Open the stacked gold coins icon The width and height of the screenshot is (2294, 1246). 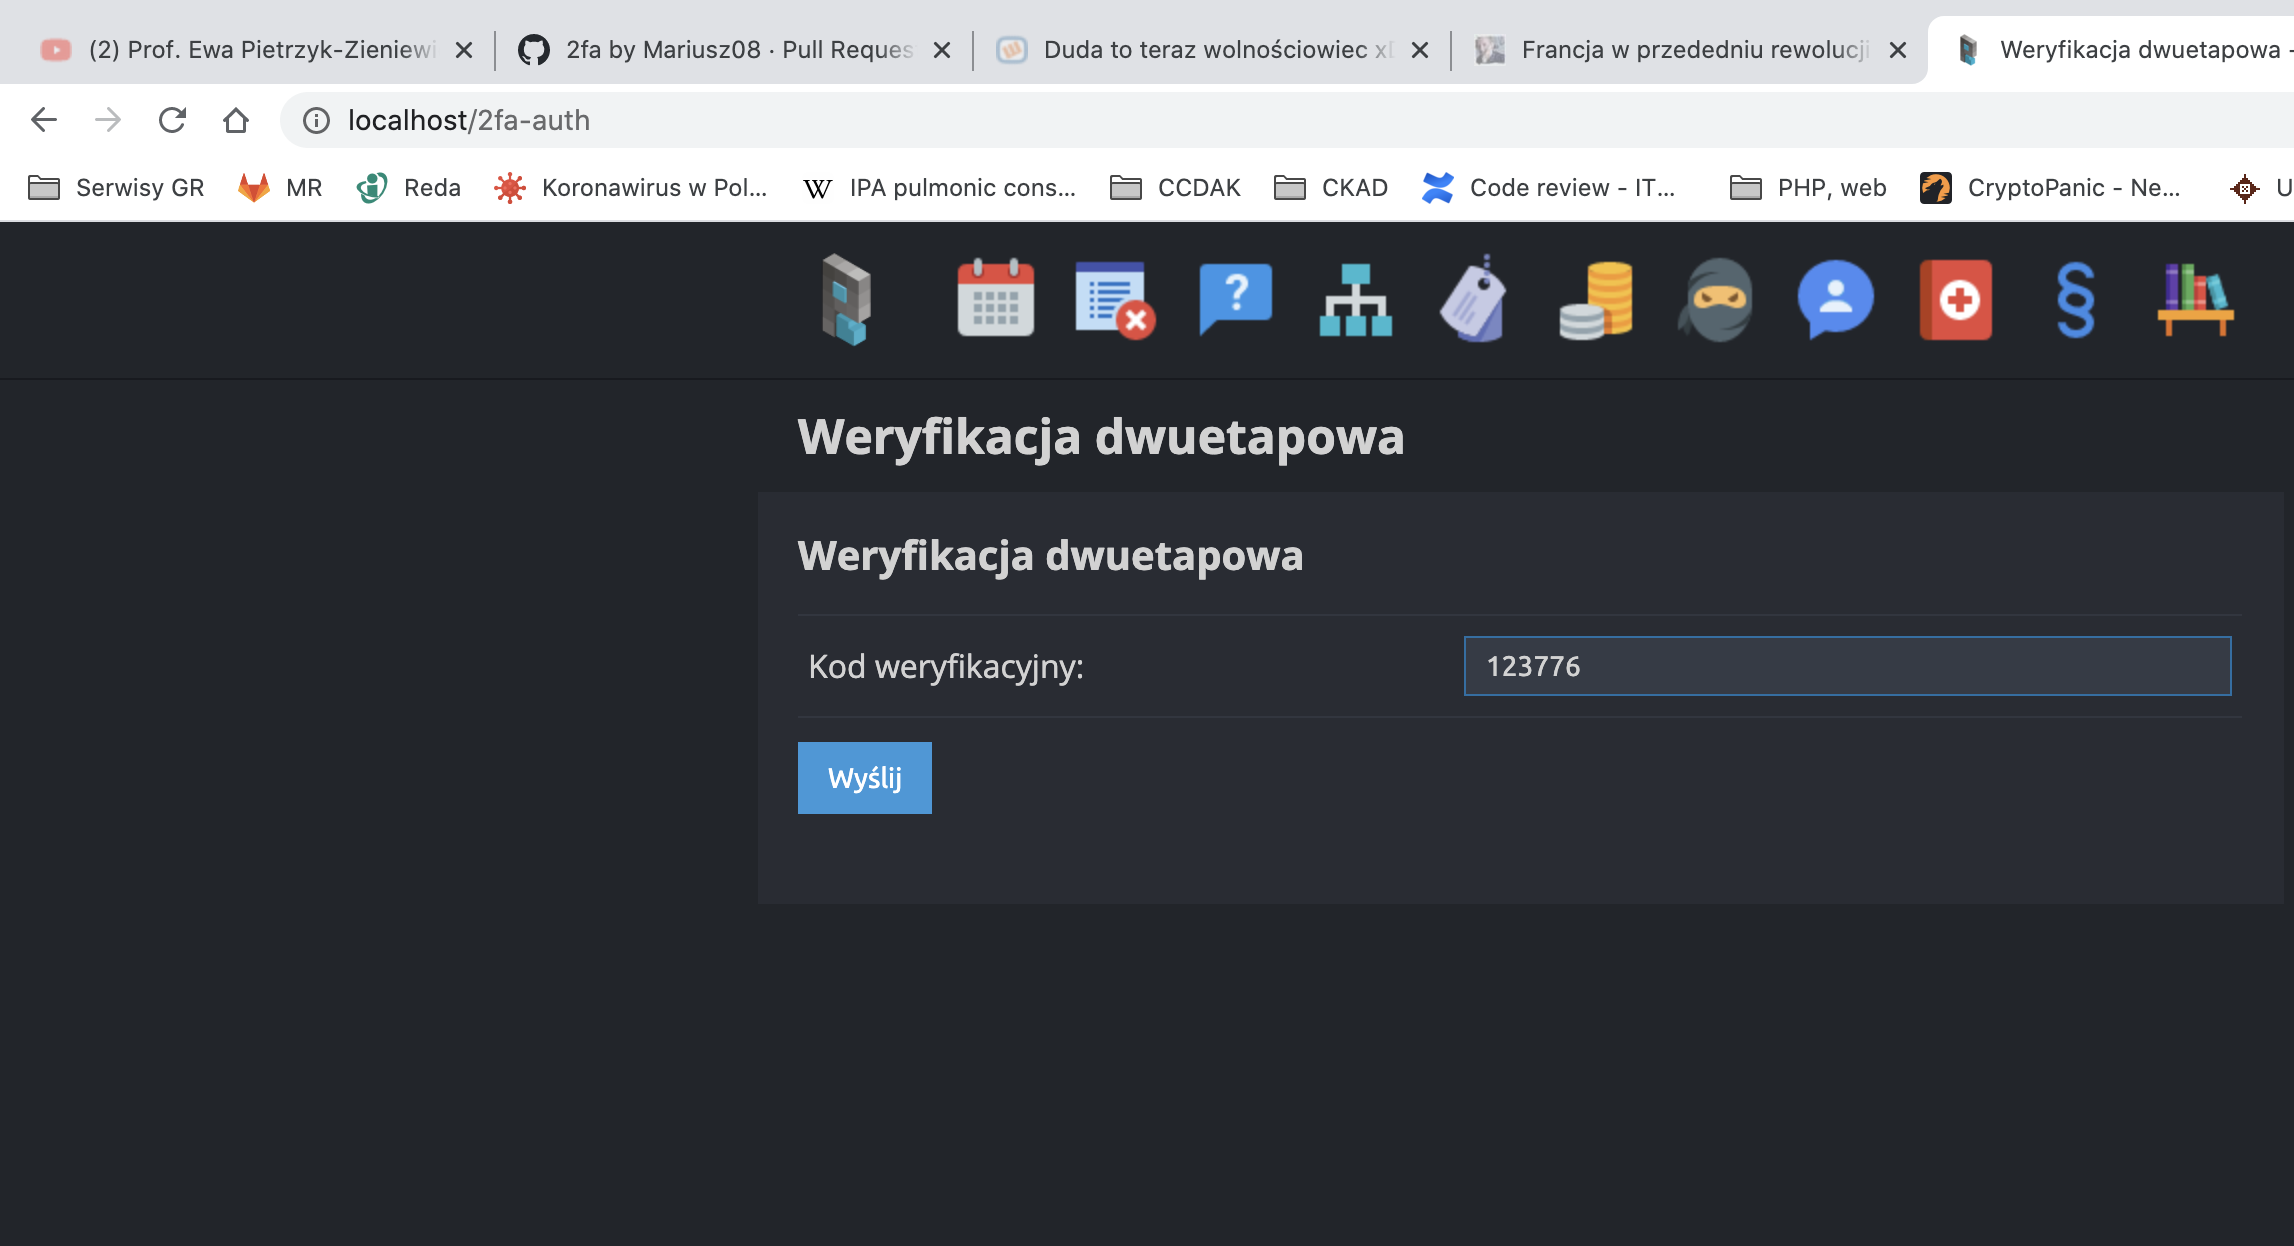click(1596, 299)
